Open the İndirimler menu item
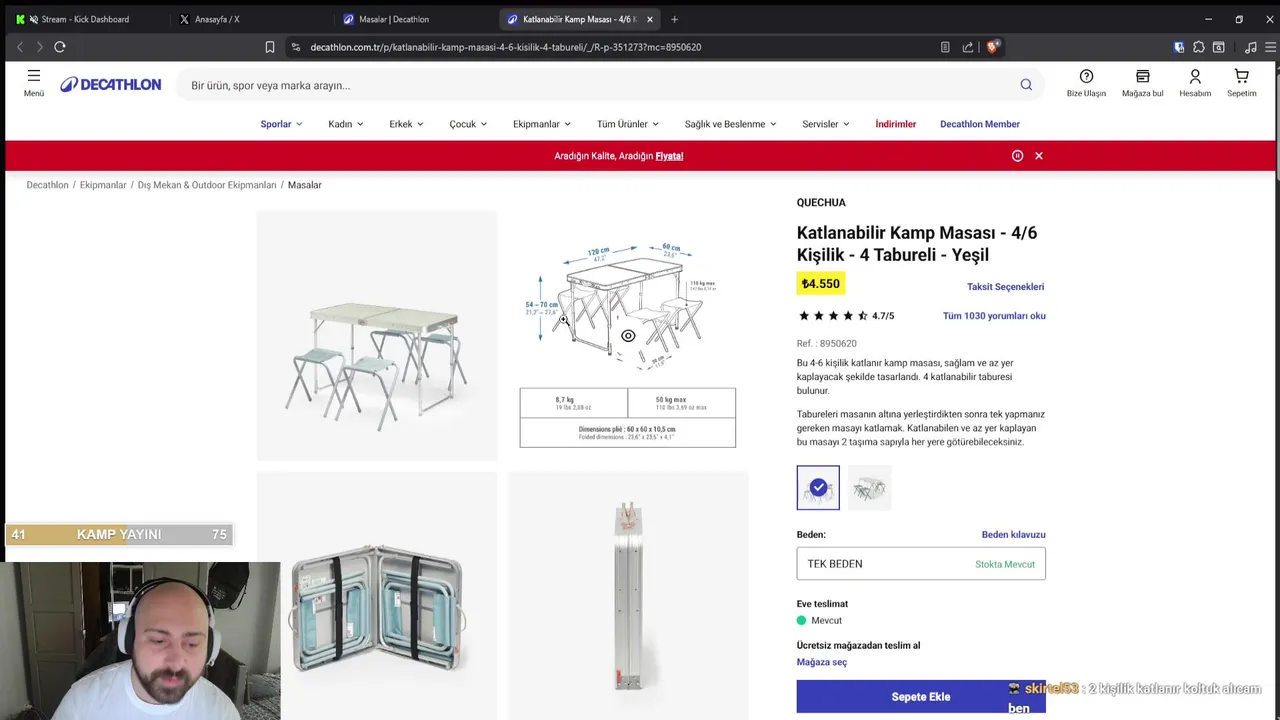This screenshot has height=720, width=1280. 895,124
